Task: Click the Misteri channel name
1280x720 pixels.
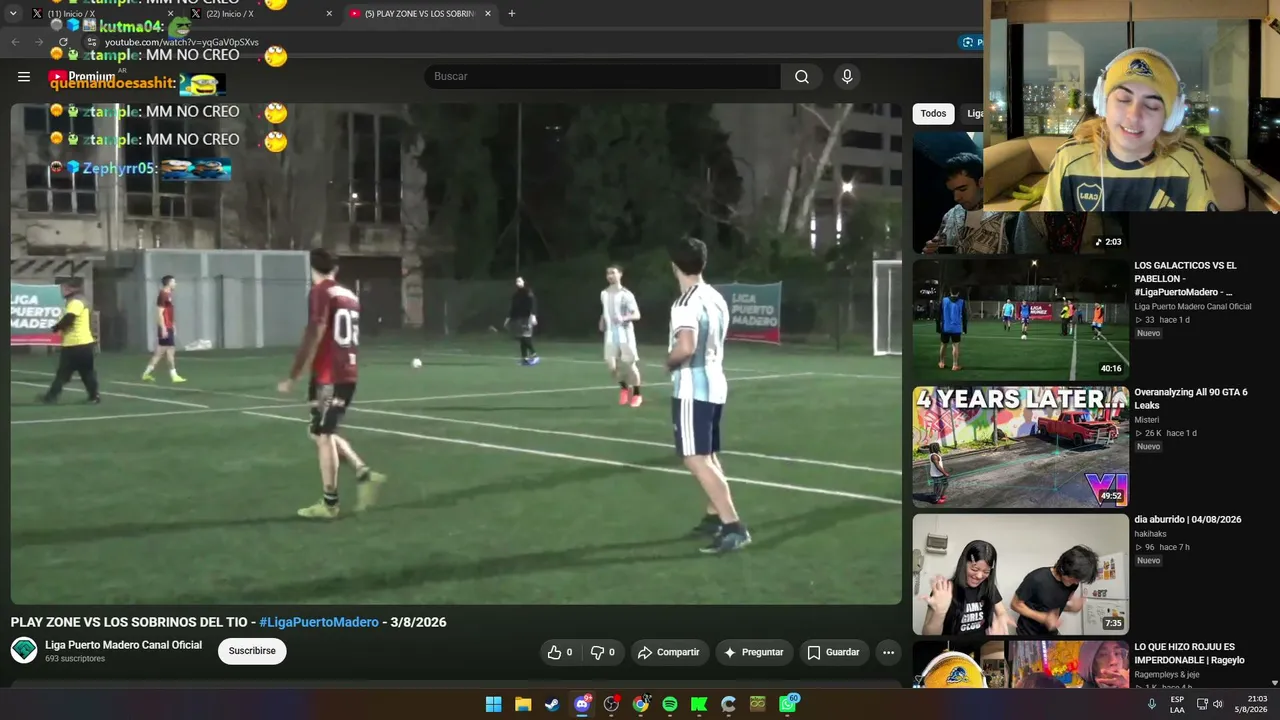Action: (x=1147, y=420)
